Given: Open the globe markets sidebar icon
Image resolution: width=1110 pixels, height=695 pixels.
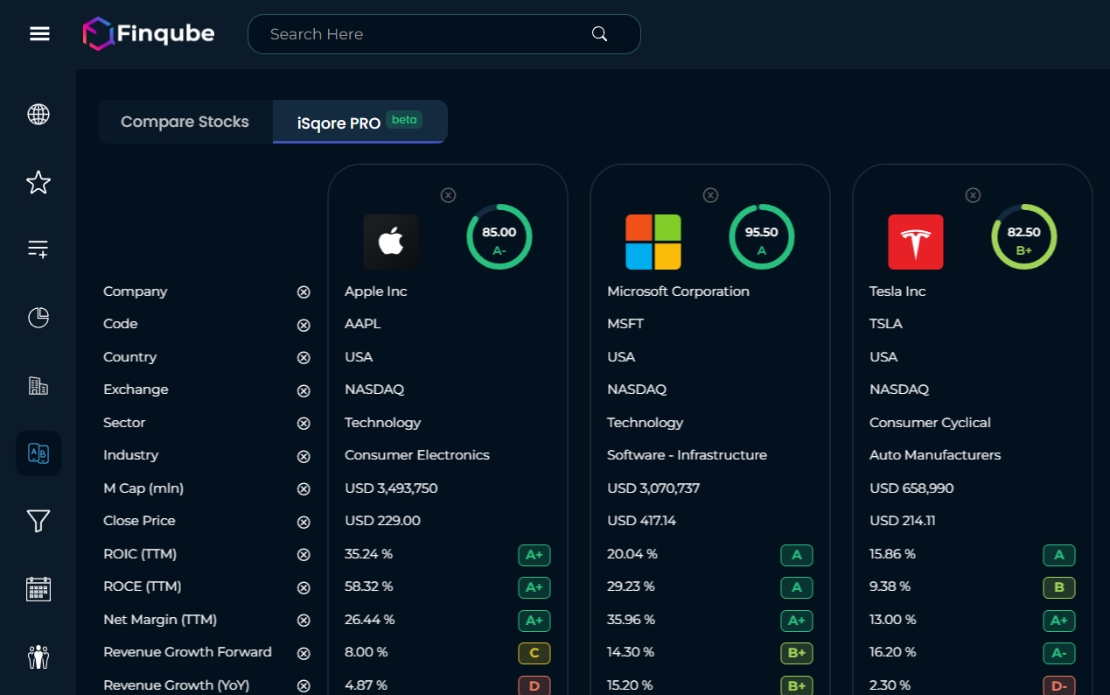Looking at the screenshot, I should [x=38, y=114].
